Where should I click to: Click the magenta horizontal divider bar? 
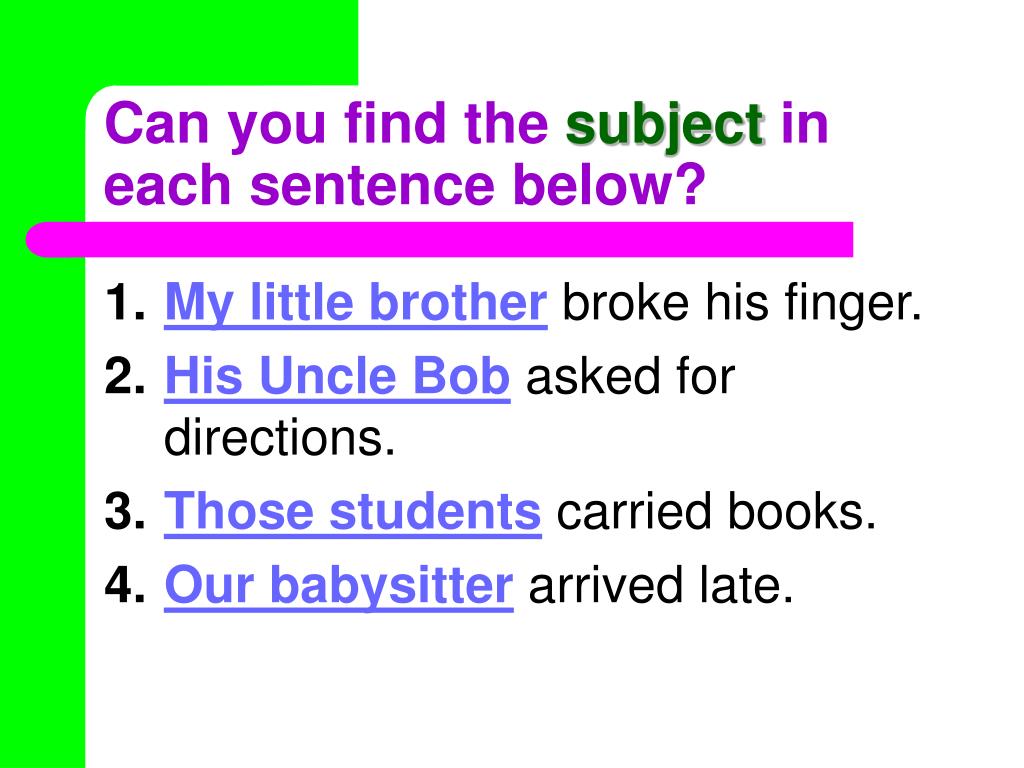[x=440, y=239]
